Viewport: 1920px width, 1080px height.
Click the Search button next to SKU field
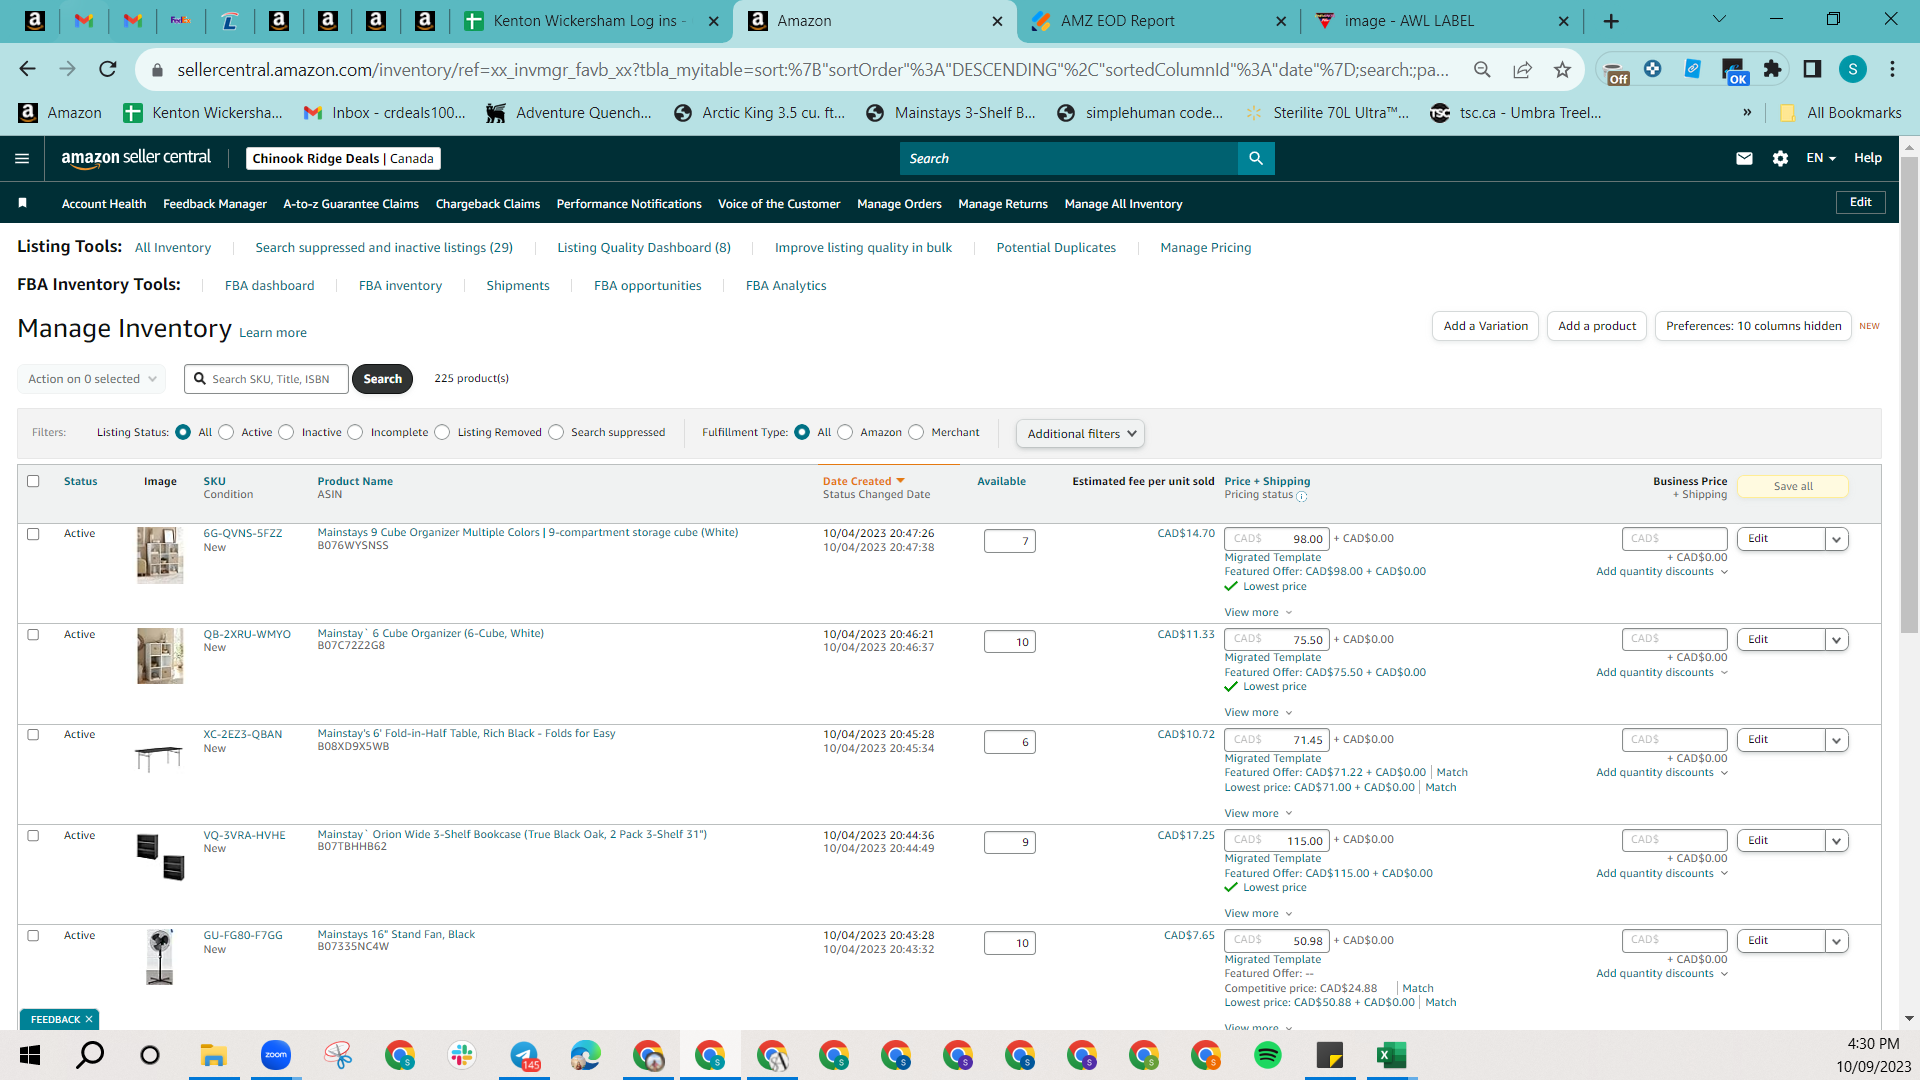click(x=382, y=379)
